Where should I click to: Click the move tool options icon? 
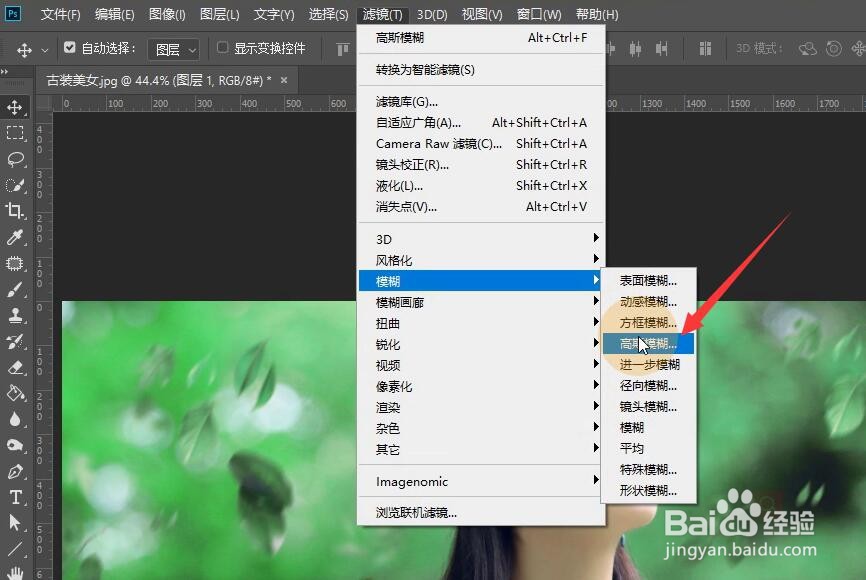tap(24, 50)
